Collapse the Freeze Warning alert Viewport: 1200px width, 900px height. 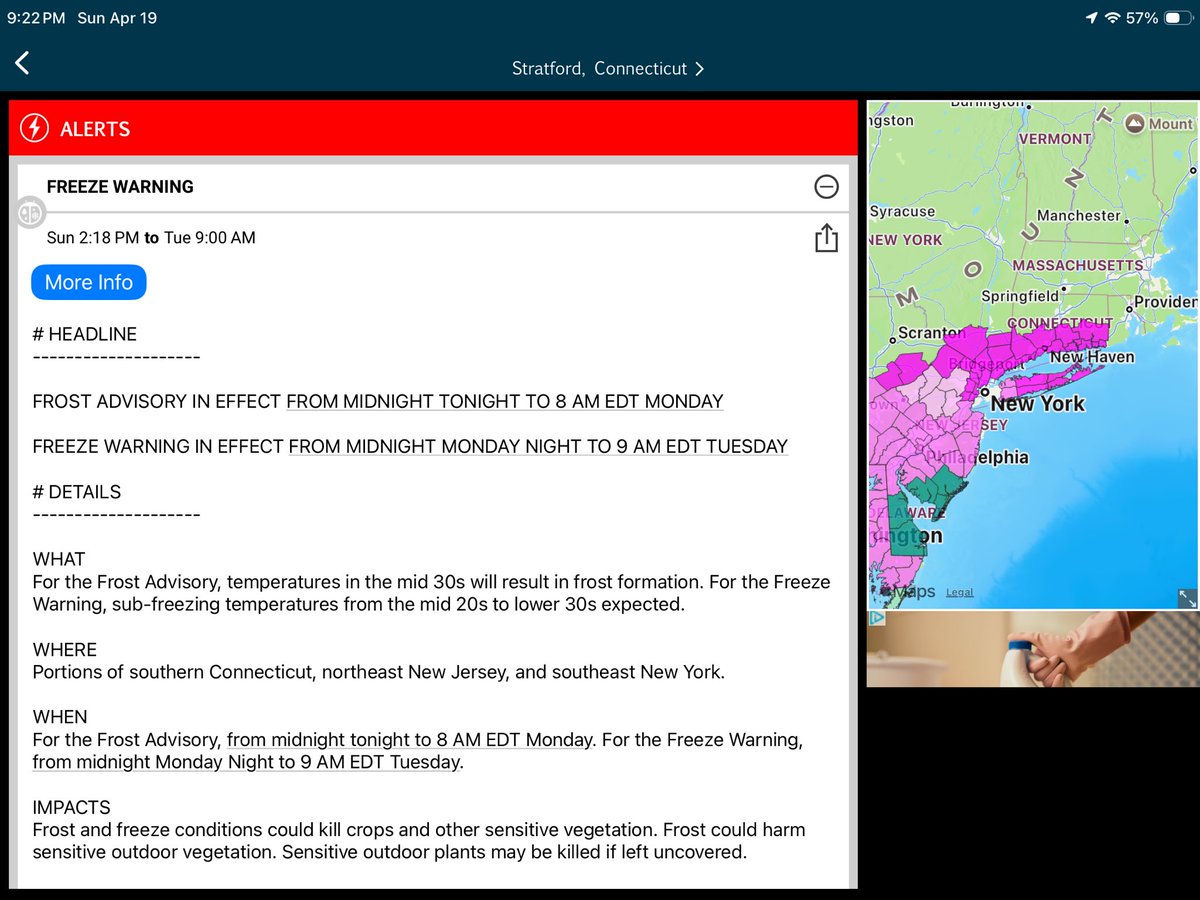coord(826,187)
